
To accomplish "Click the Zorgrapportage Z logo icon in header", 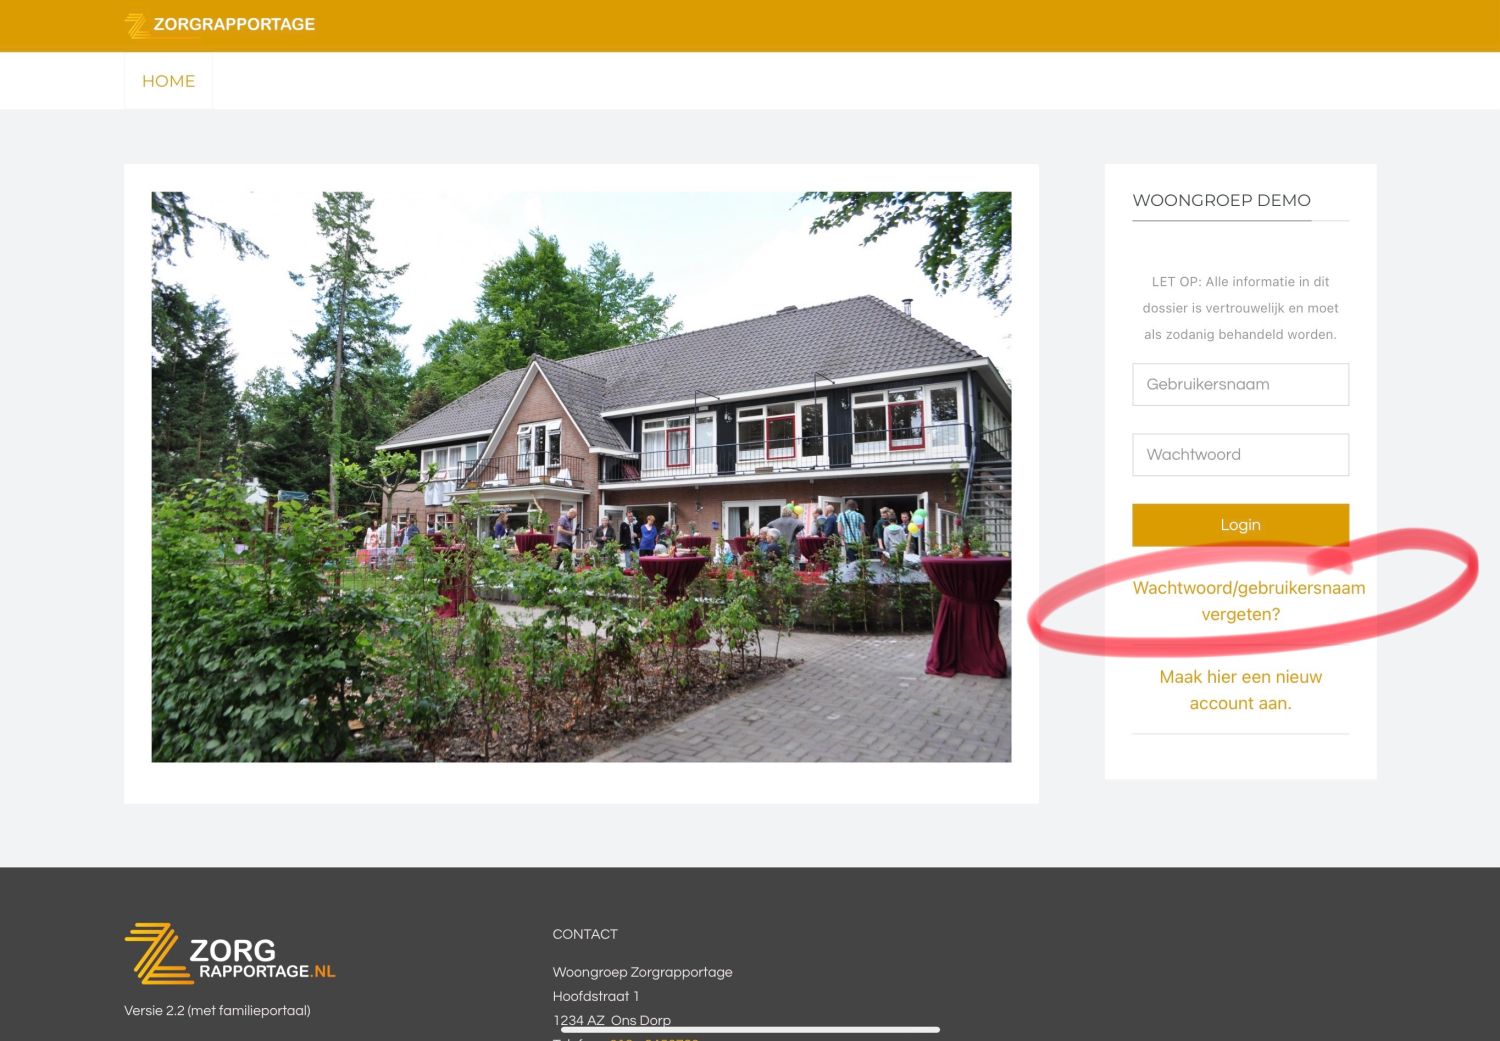I will point(137,25).
